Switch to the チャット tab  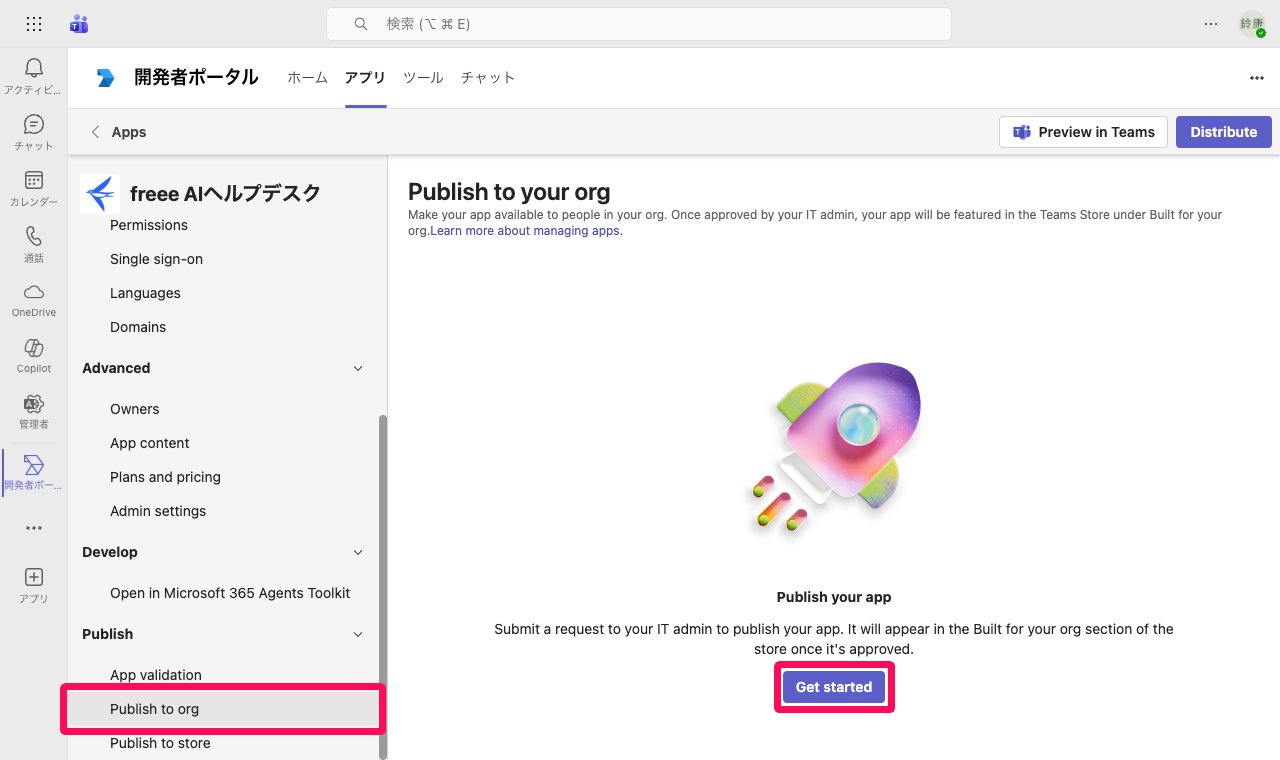click(488, 78)
